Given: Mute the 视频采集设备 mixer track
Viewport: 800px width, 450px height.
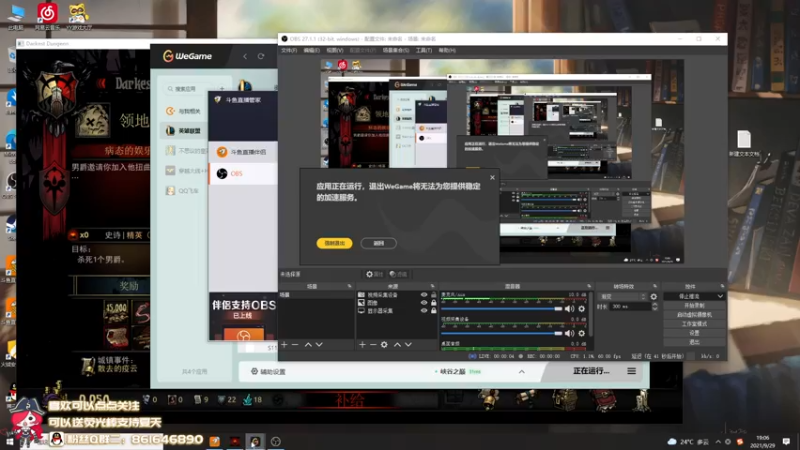Looking at the screenshot, I should [x=569, y=333].
